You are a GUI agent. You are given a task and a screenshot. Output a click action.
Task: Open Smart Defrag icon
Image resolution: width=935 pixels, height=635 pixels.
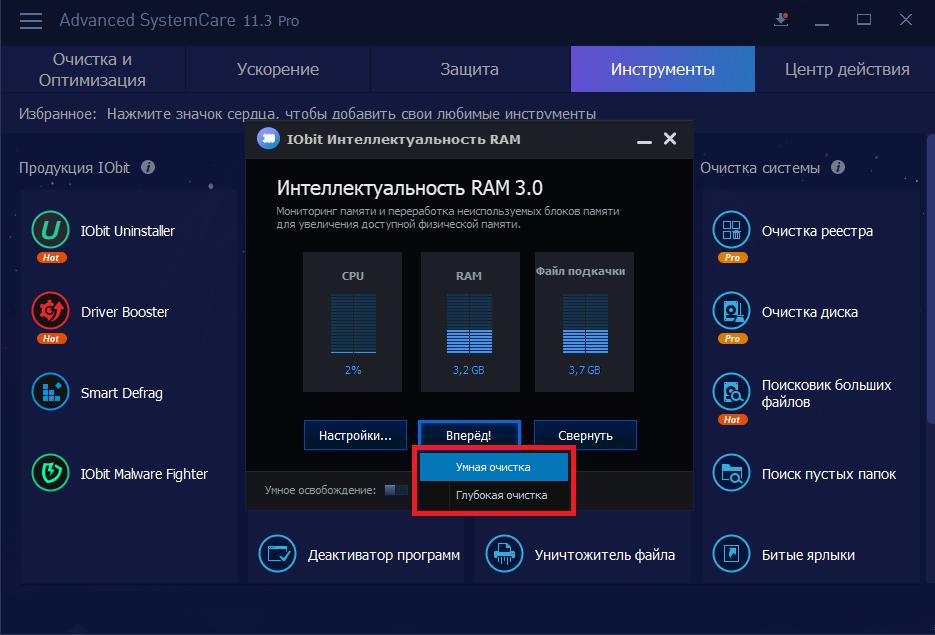pos(51,392)
